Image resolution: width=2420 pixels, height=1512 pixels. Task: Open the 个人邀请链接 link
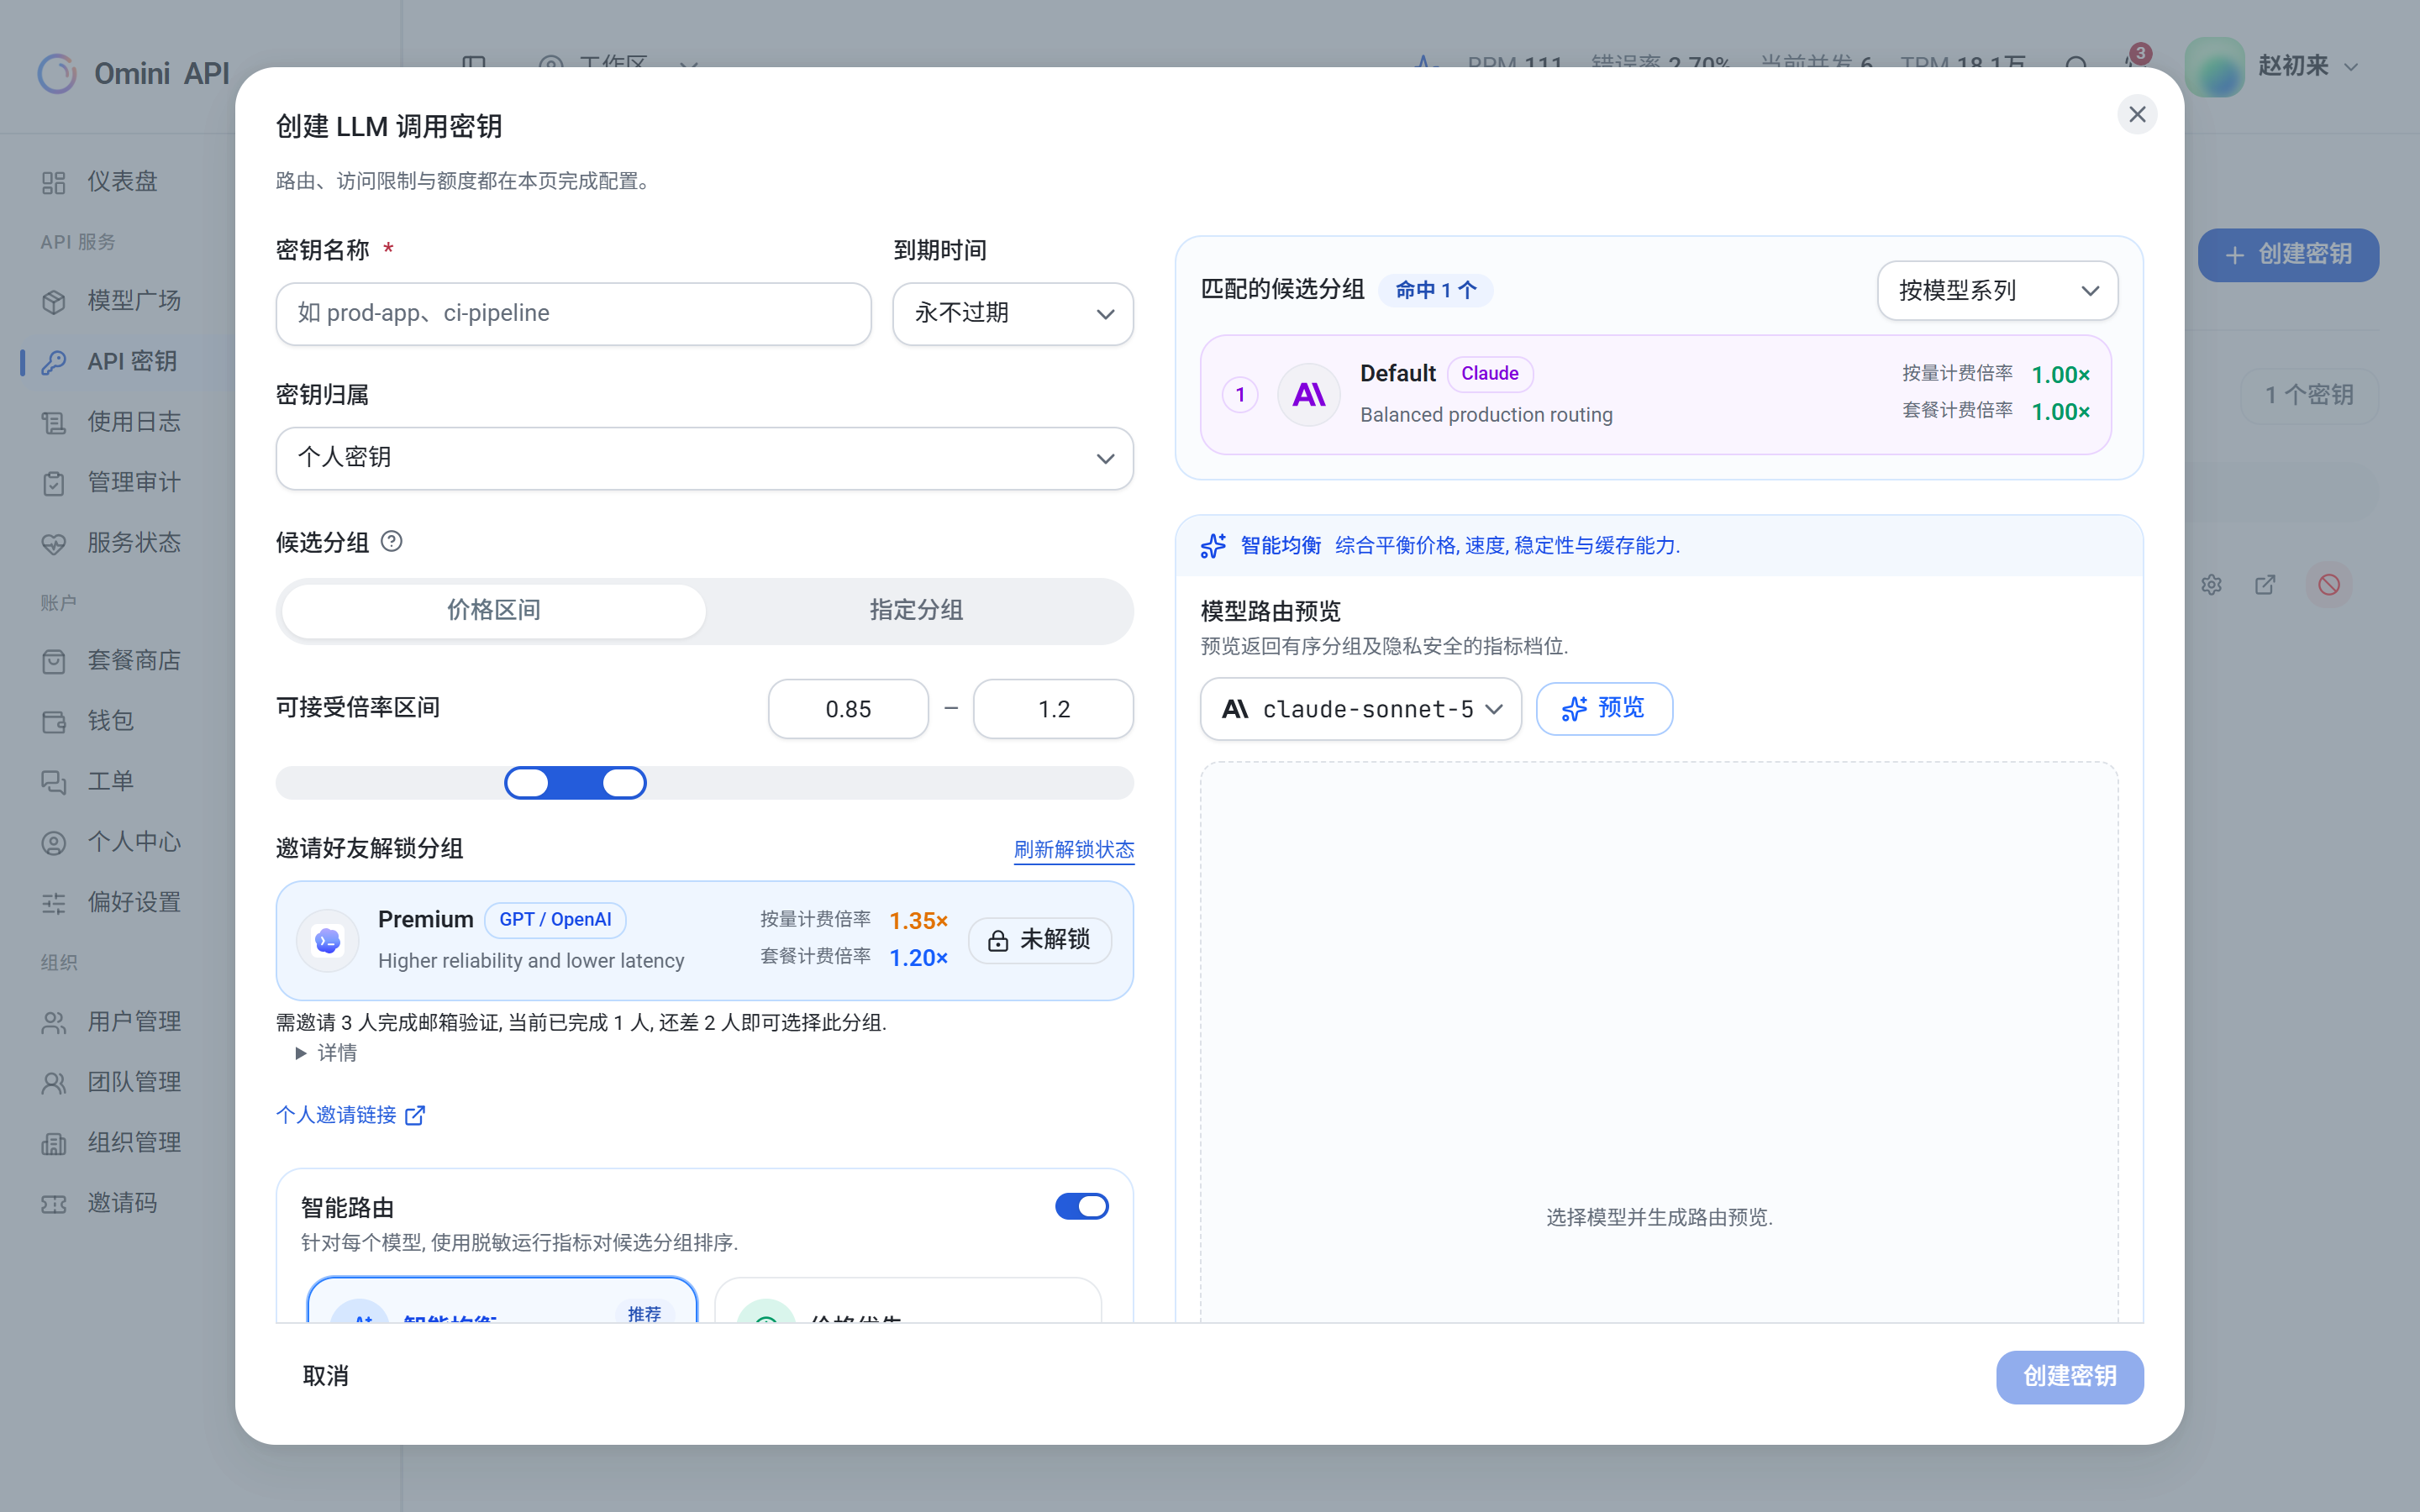[x=350, y=1115]
